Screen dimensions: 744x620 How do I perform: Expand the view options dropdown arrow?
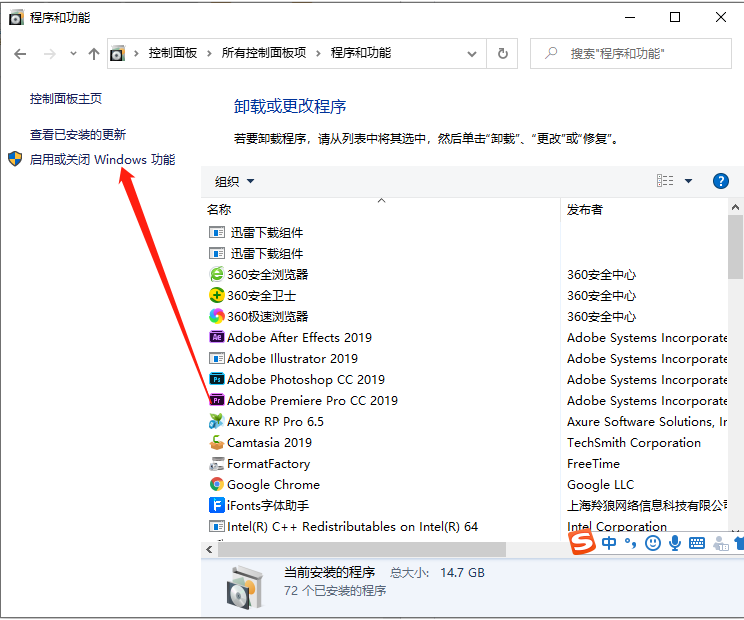click(x=689, y=181)
